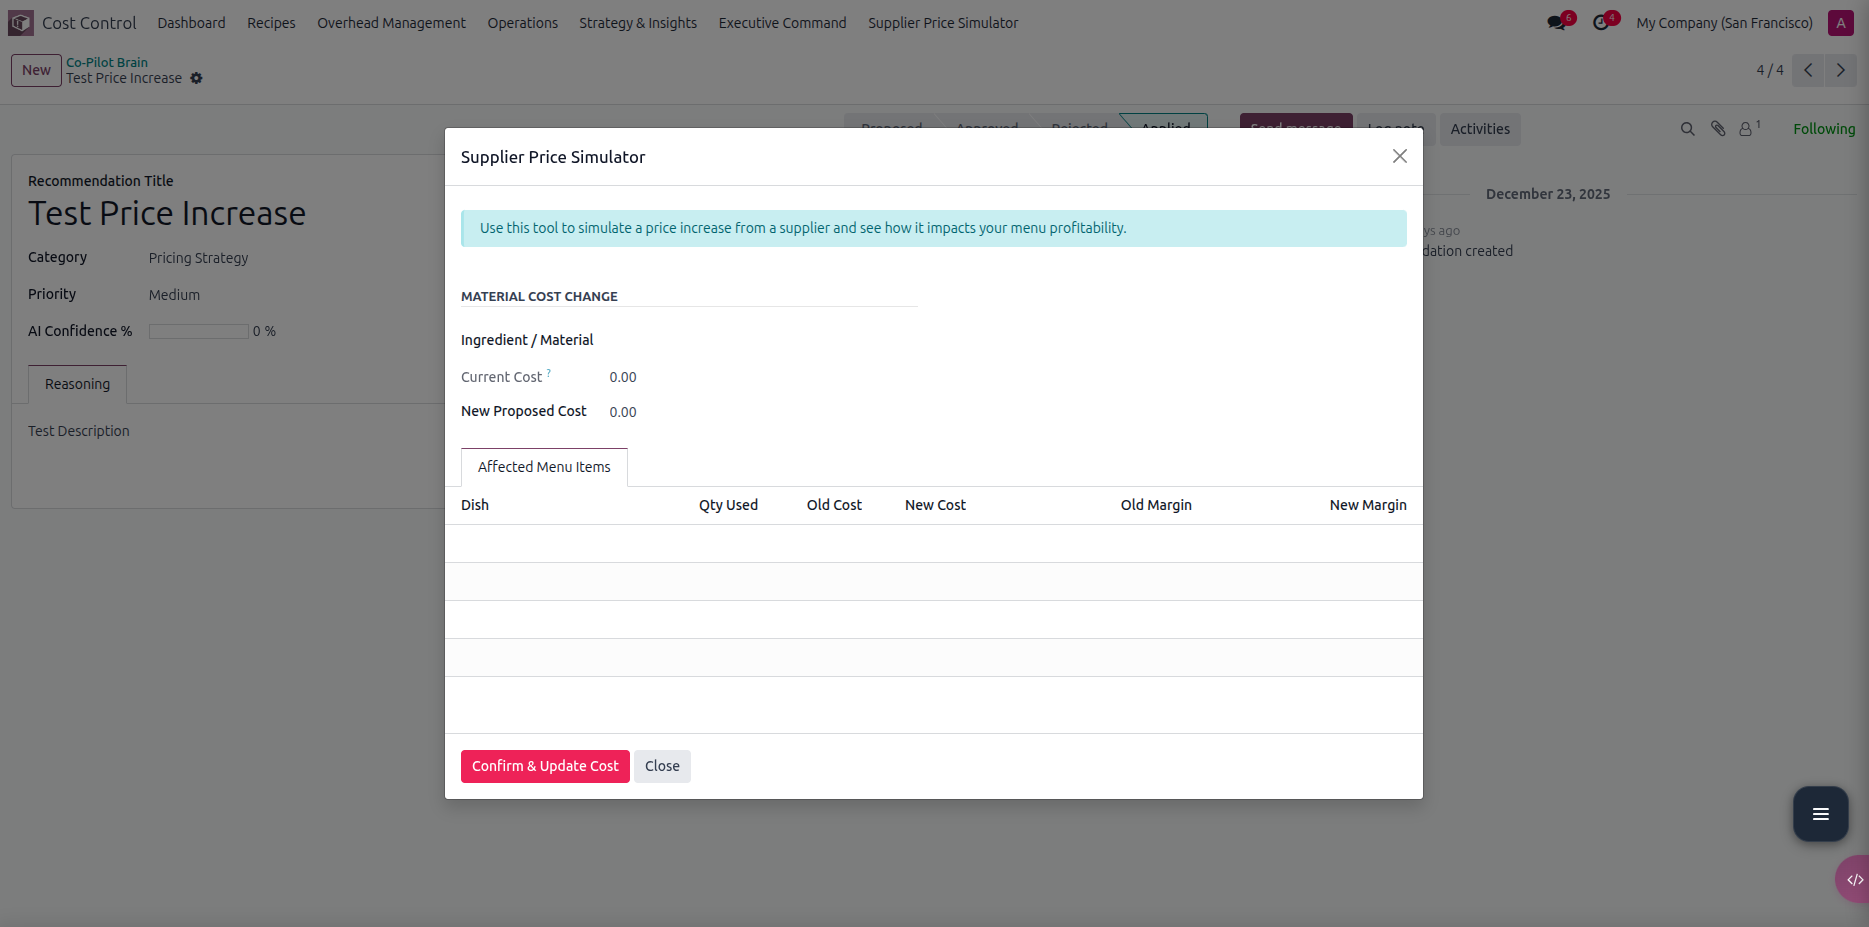Image resolution: width=1869 pixels, height=927 pixels.
Task: Go to the next record arrow
Action: (1840, 70)
